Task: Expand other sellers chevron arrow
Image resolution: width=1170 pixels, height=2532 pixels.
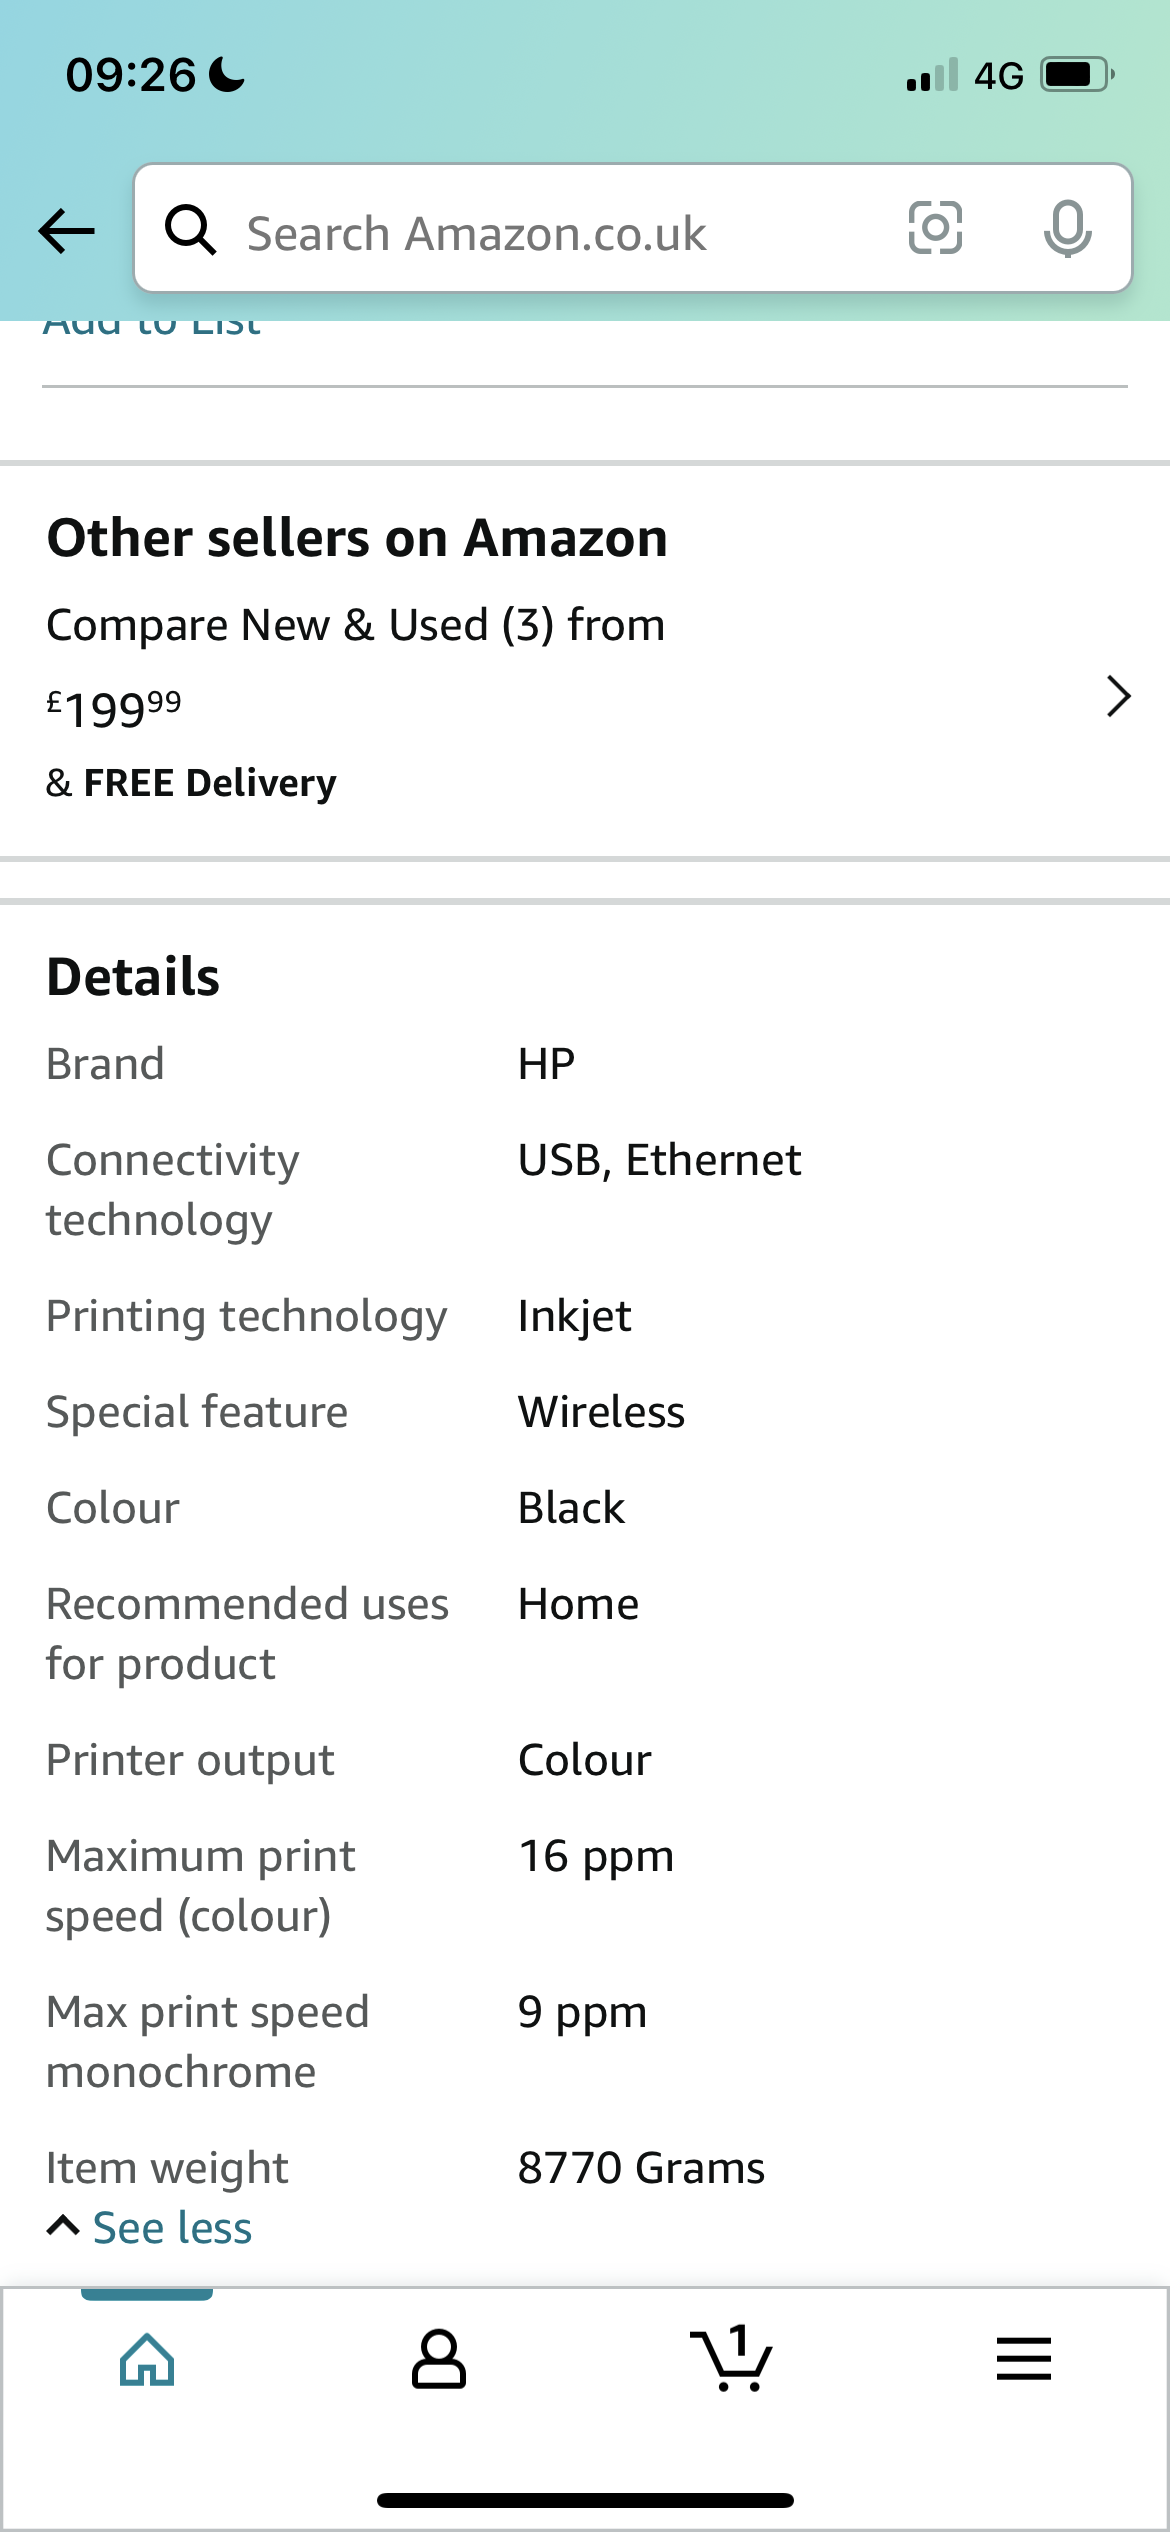Action: click(1118, 696)
